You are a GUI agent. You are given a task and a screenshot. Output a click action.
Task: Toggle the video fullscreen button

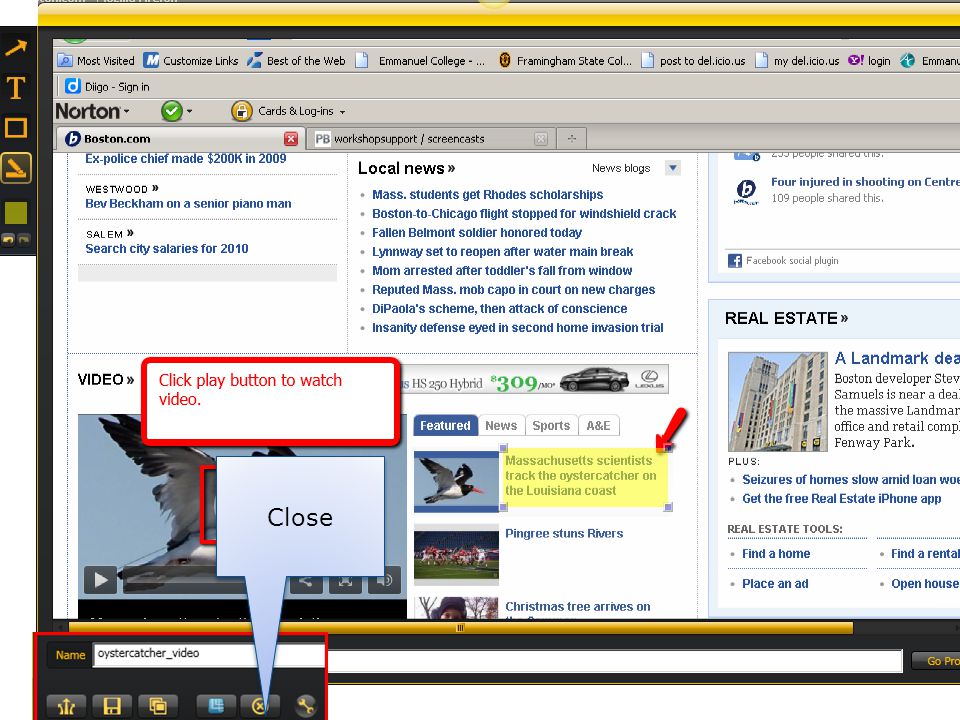pos(345,580)
